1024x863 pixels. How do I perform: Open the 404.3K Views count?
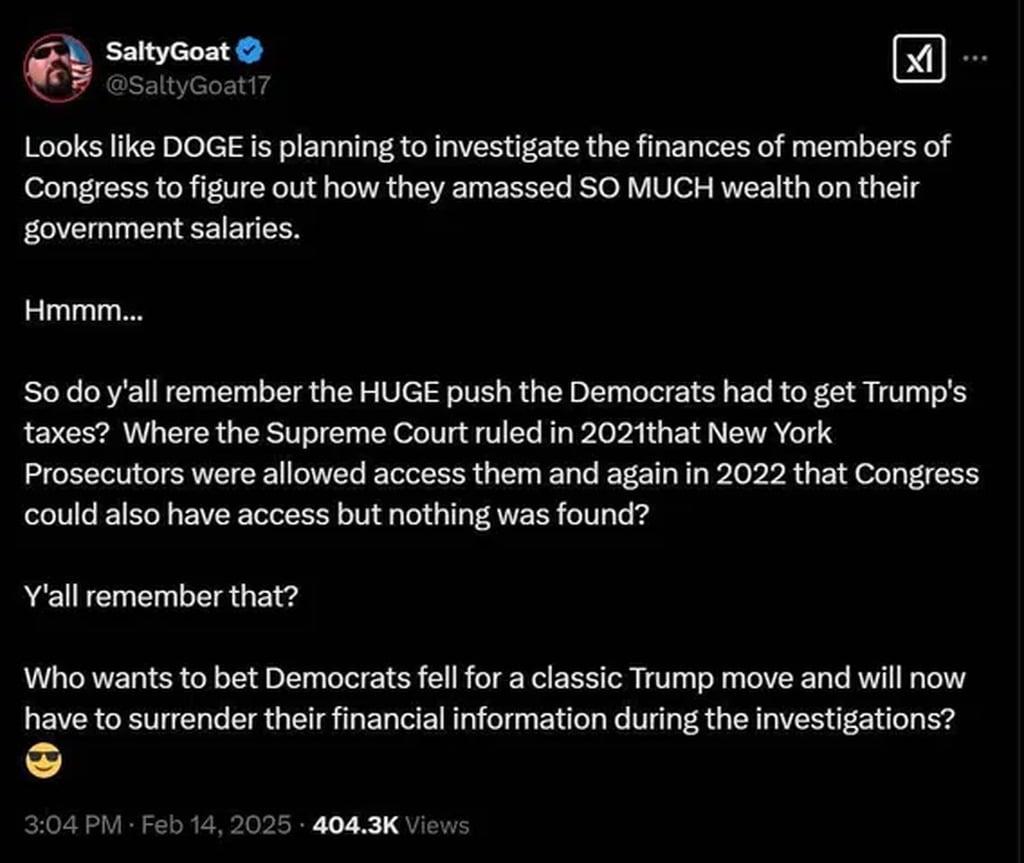[x=390, y=825]
